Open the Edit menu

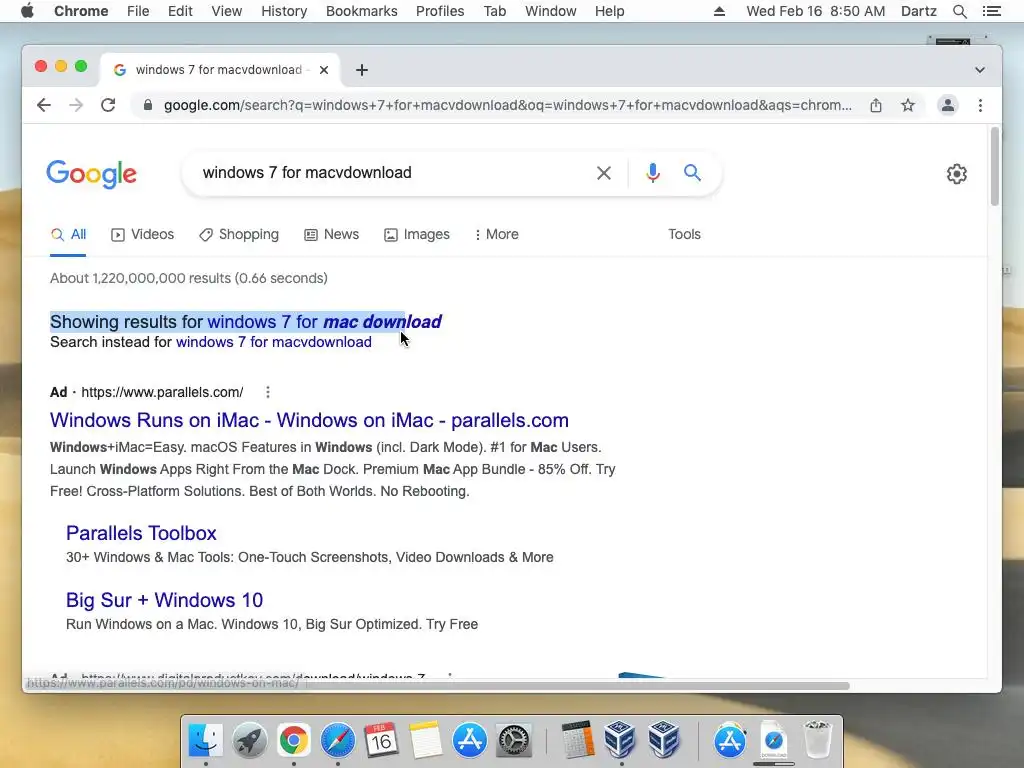click(180, 11)
